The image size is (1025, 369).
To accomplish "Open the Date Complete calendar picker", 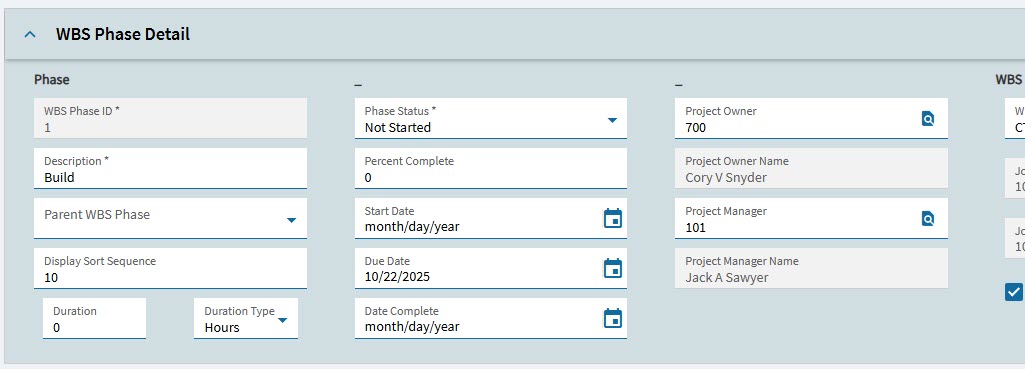I will pyautogui.click(x=613, y=319).
